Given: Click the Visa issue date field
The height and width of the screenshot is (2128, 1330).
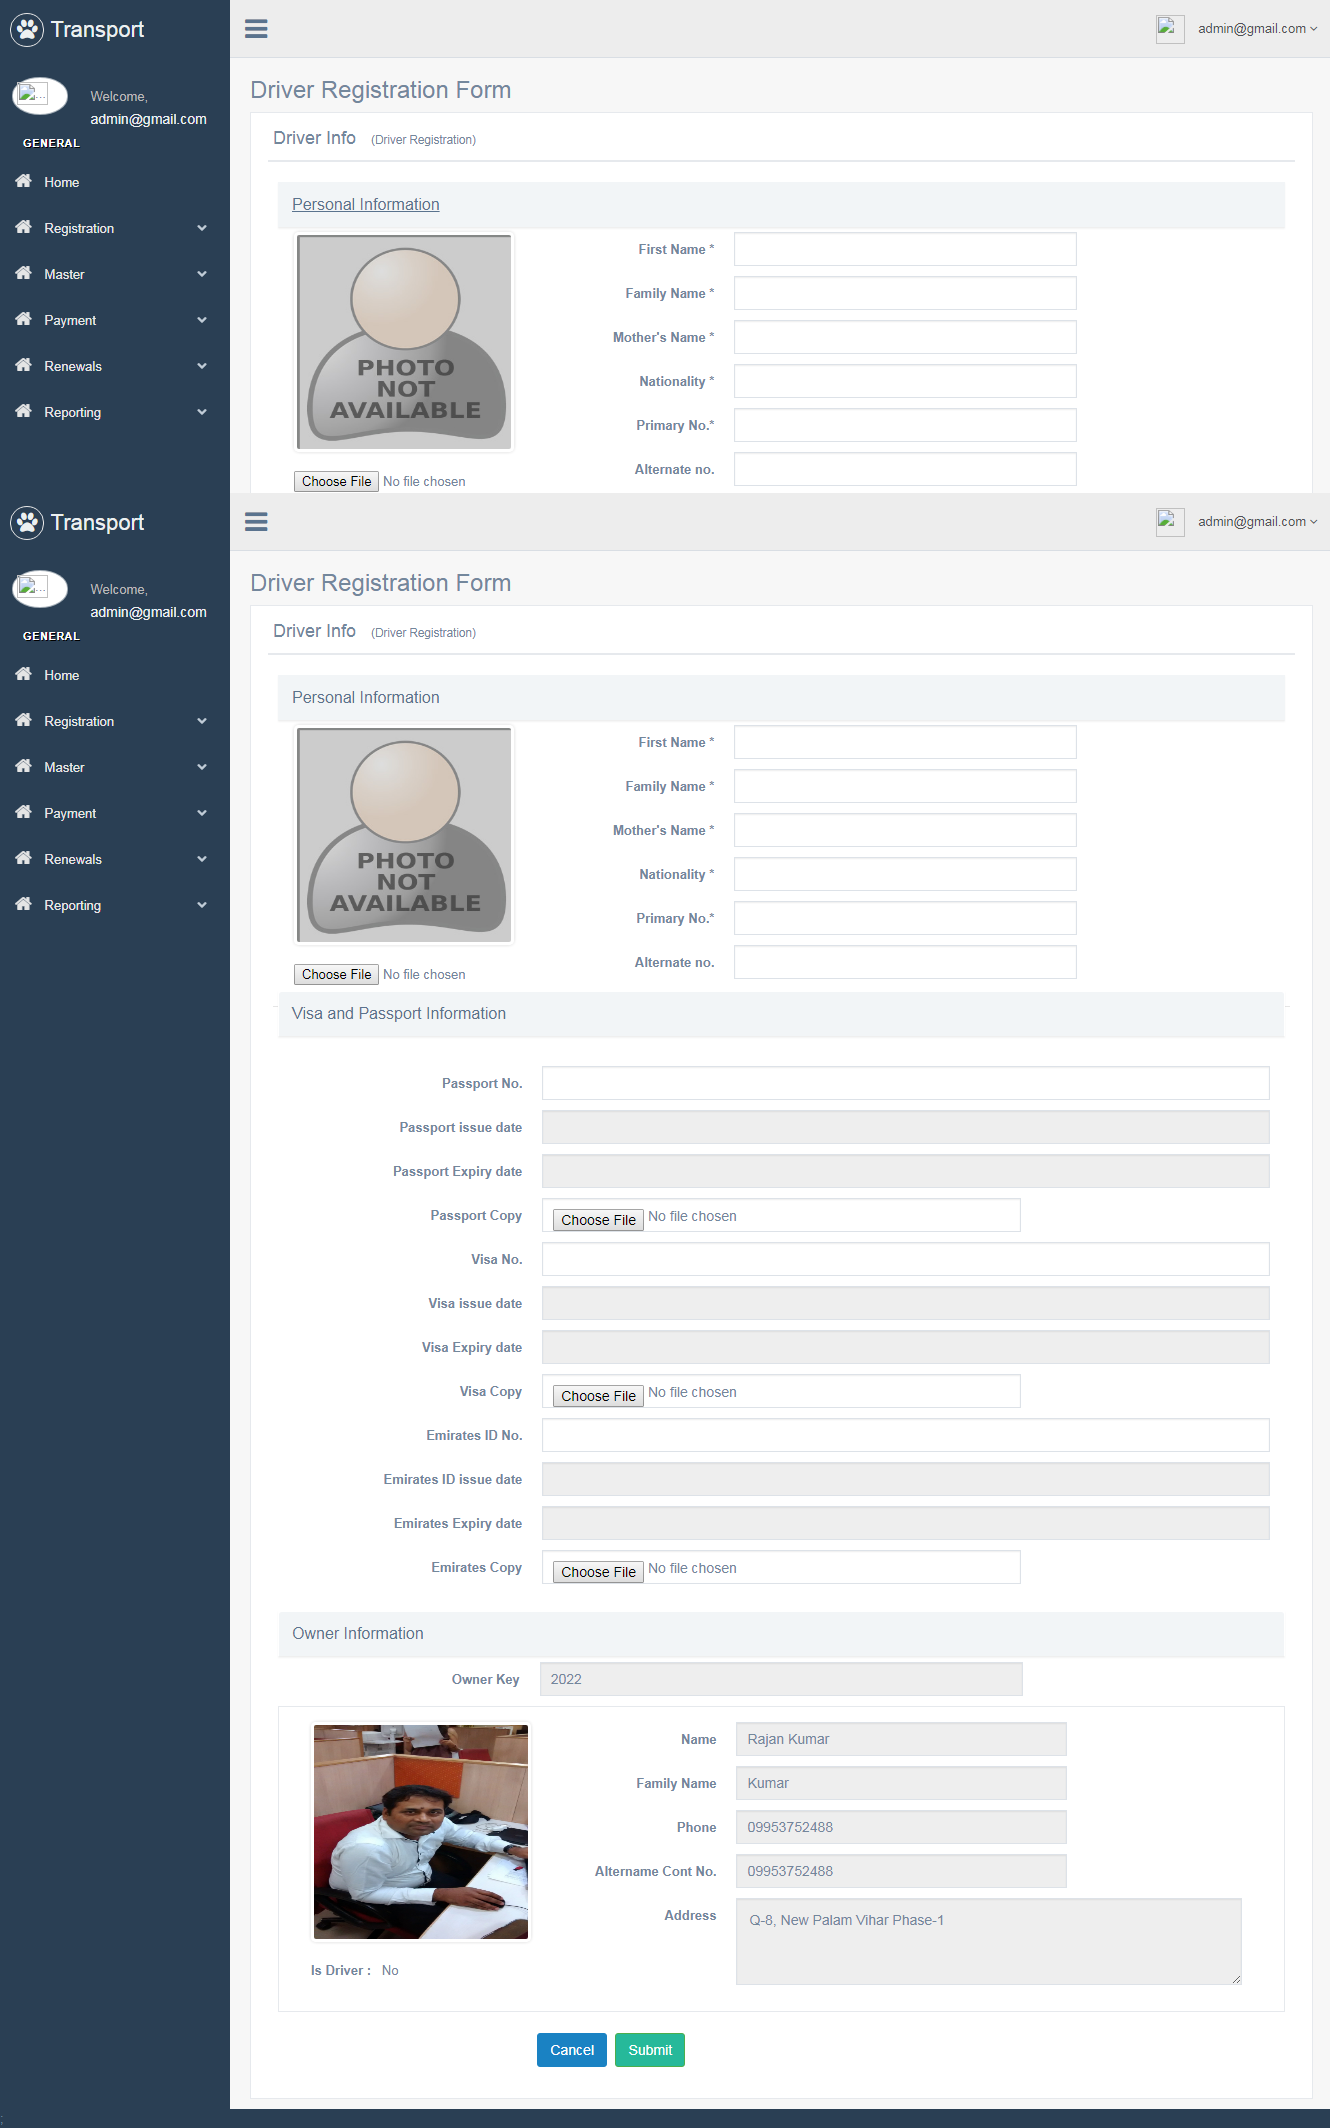Looking at the screenshot, I should coord(906,1303).
